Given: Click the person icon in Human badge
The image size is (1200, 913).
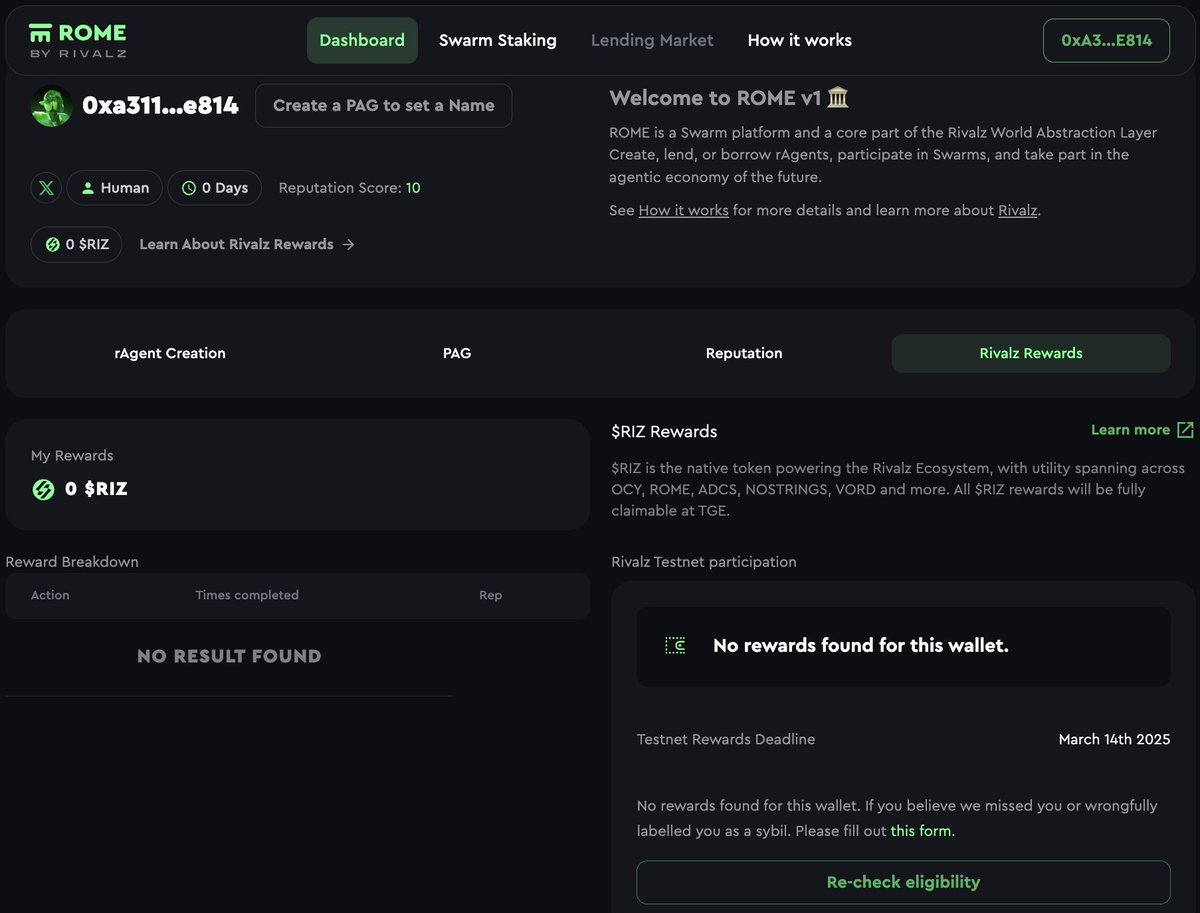Looking at the screenshot, I should tap(88, 188).
